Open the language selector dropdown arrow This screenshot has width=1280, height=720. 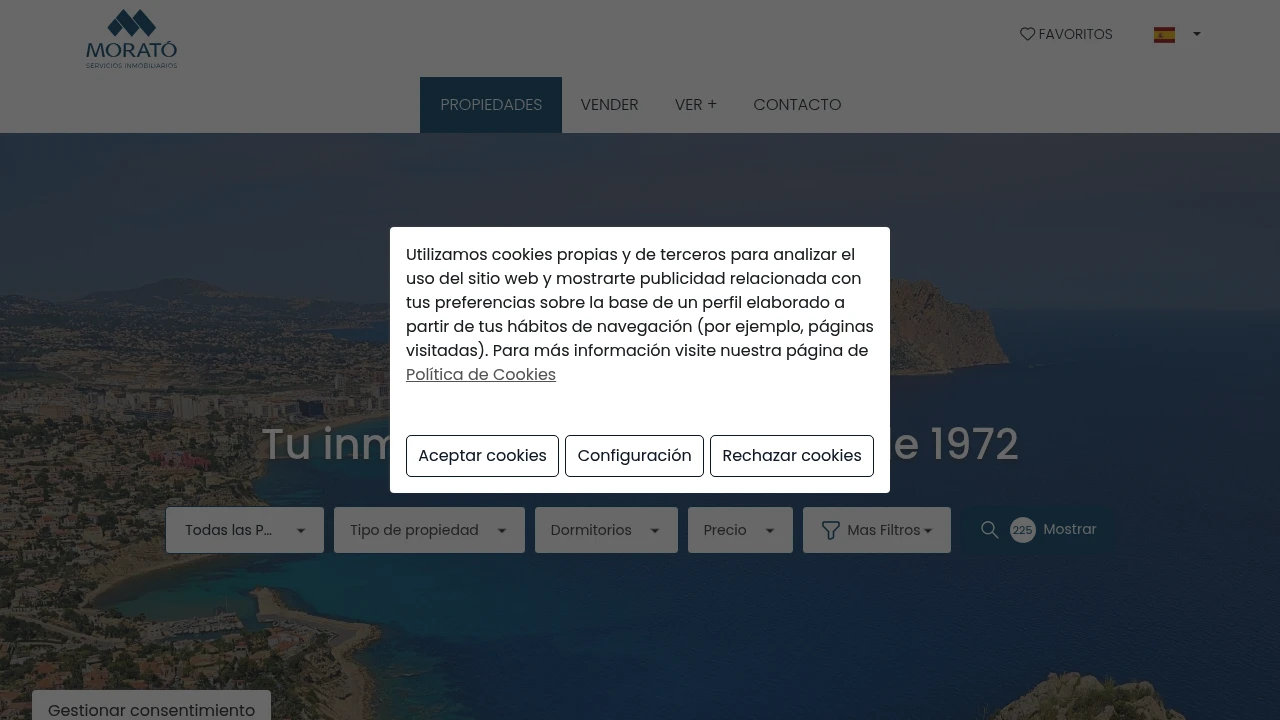pyautogui.click(x=1197, y=34)
